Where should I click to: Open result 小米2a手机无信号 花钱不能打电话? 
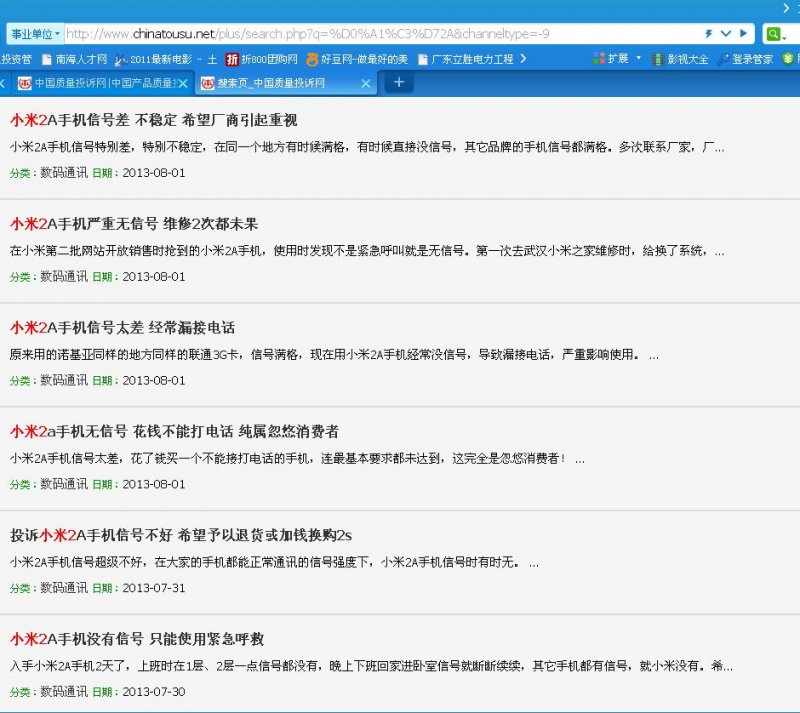pyautogui.click(x=174, y=431)
